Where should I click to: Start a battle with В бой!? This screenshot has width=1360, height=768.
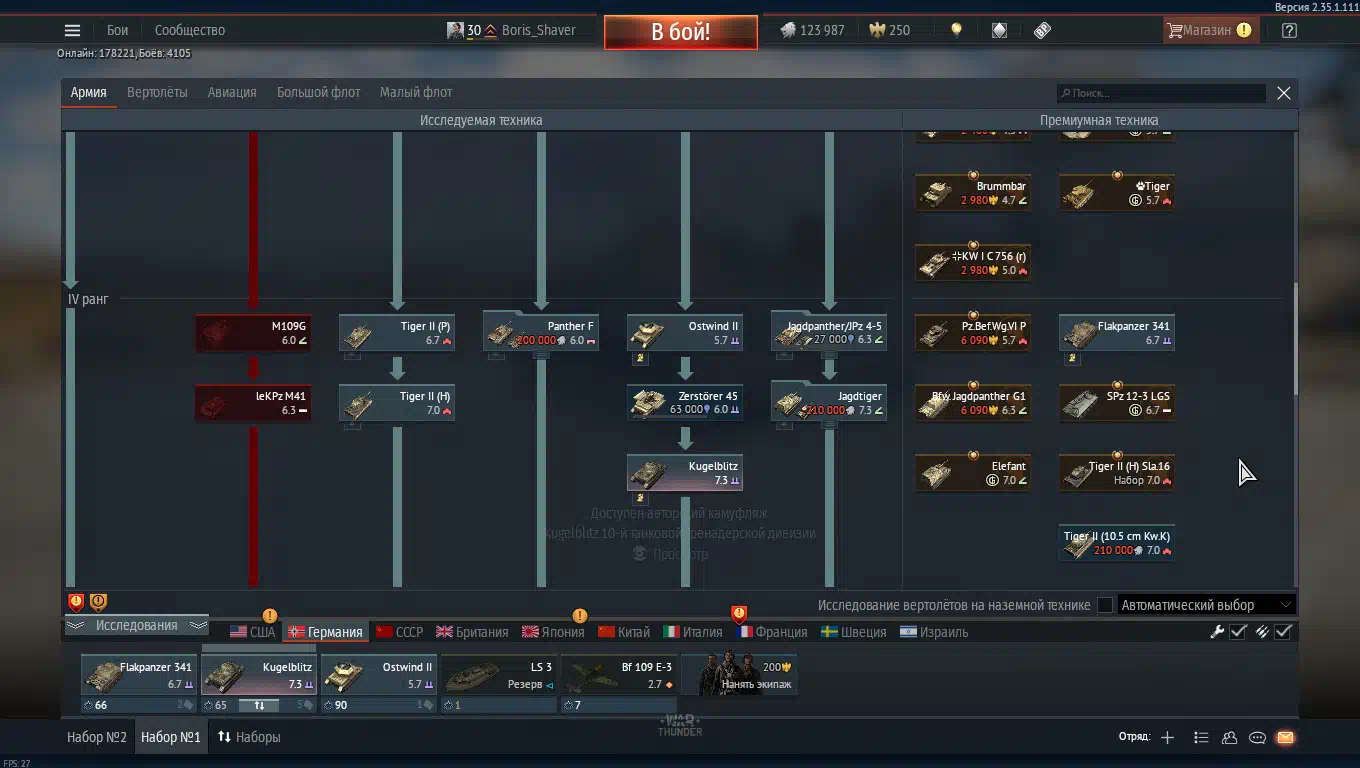[x=680, y=31]
